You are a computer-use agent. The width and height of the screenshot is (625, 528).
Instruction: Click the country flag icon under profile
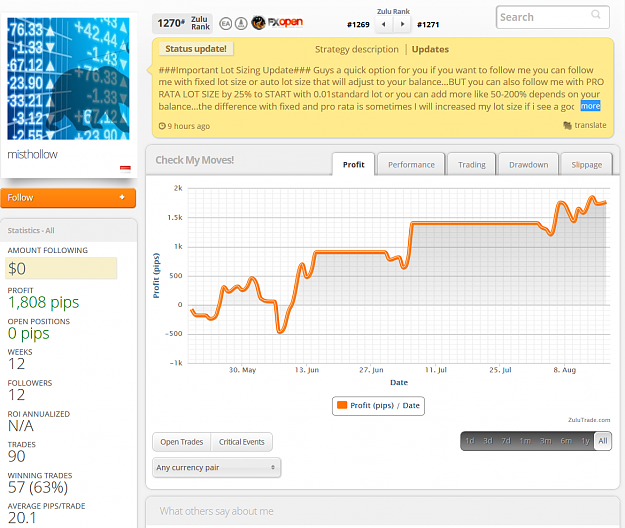[125, 169]
